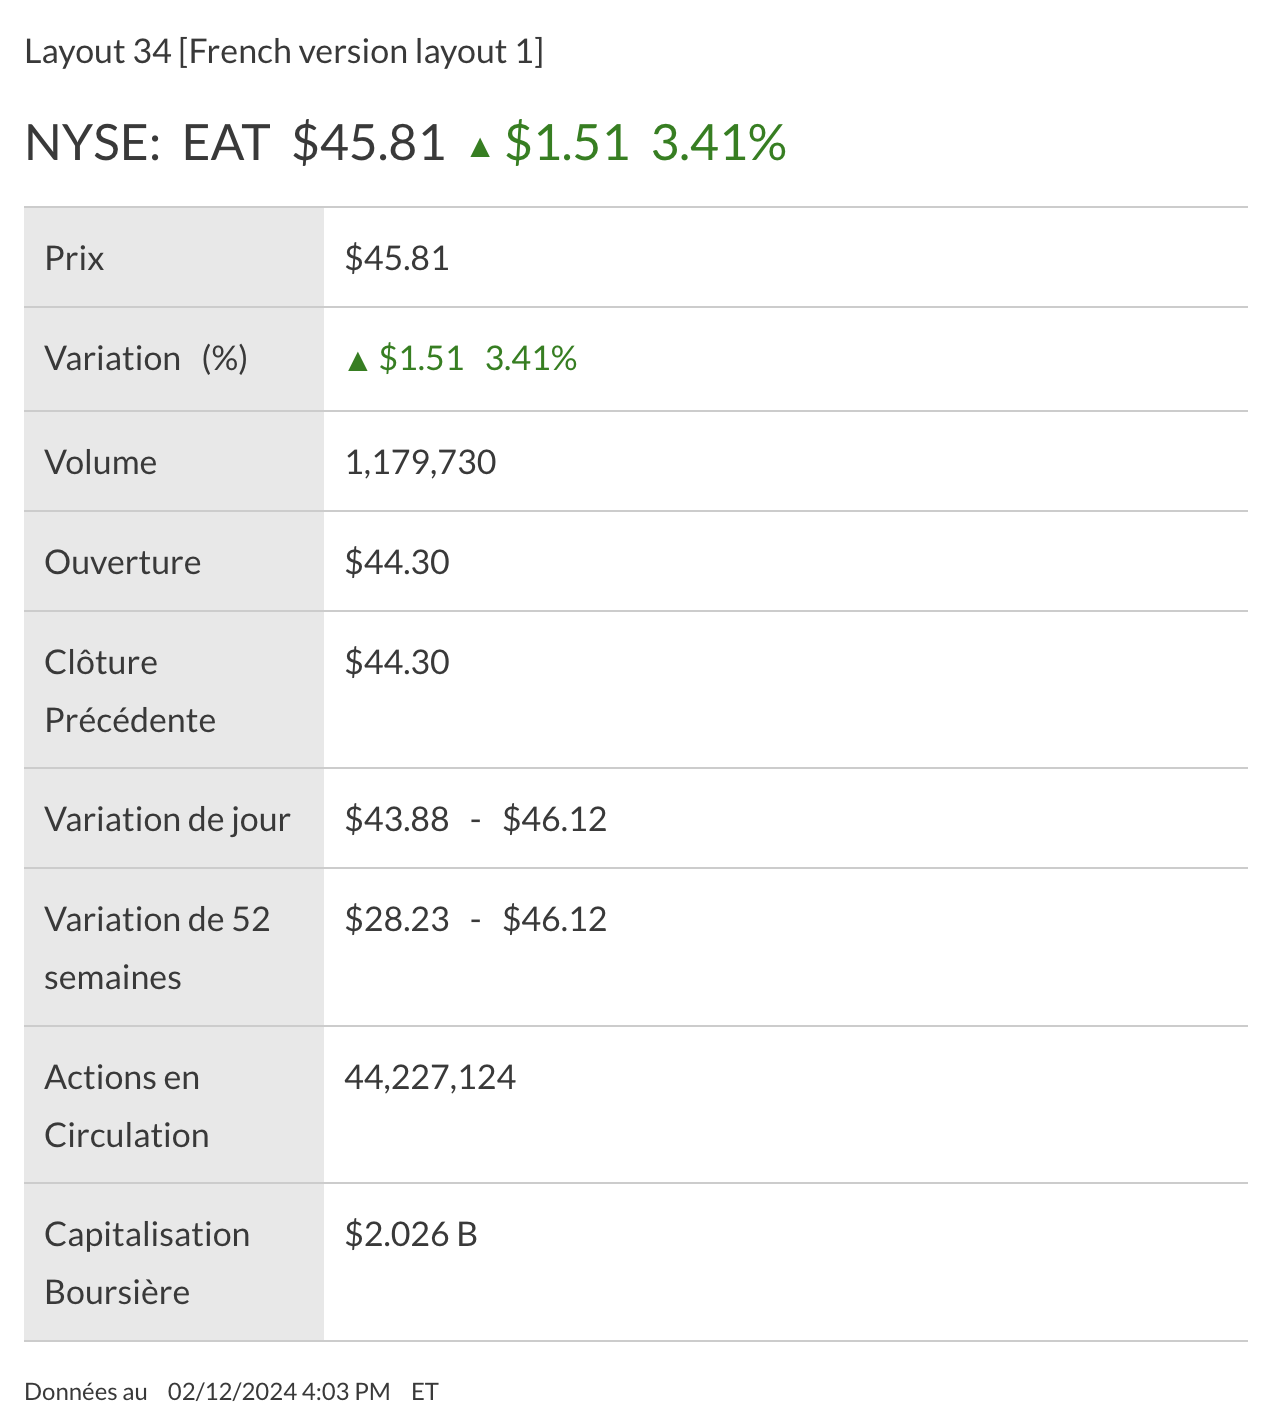Select the NYSE: EAT ticker heading
The height and width of the screenshot is (1420, 1266).
pyautogui.click(x=147, y=143)
